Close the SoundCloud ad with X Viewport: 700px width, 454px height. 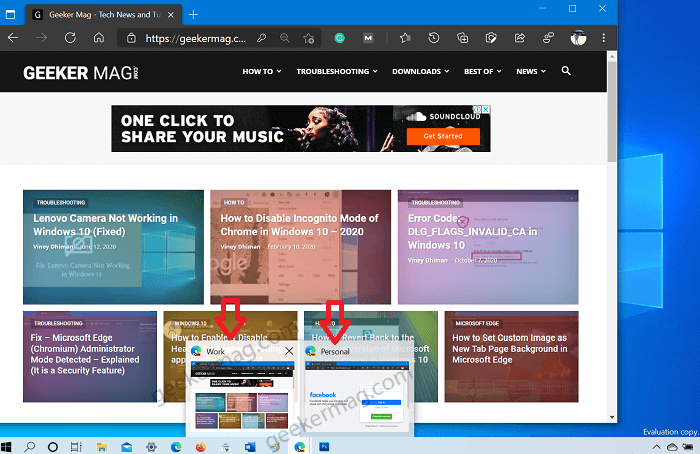(486, 109)
